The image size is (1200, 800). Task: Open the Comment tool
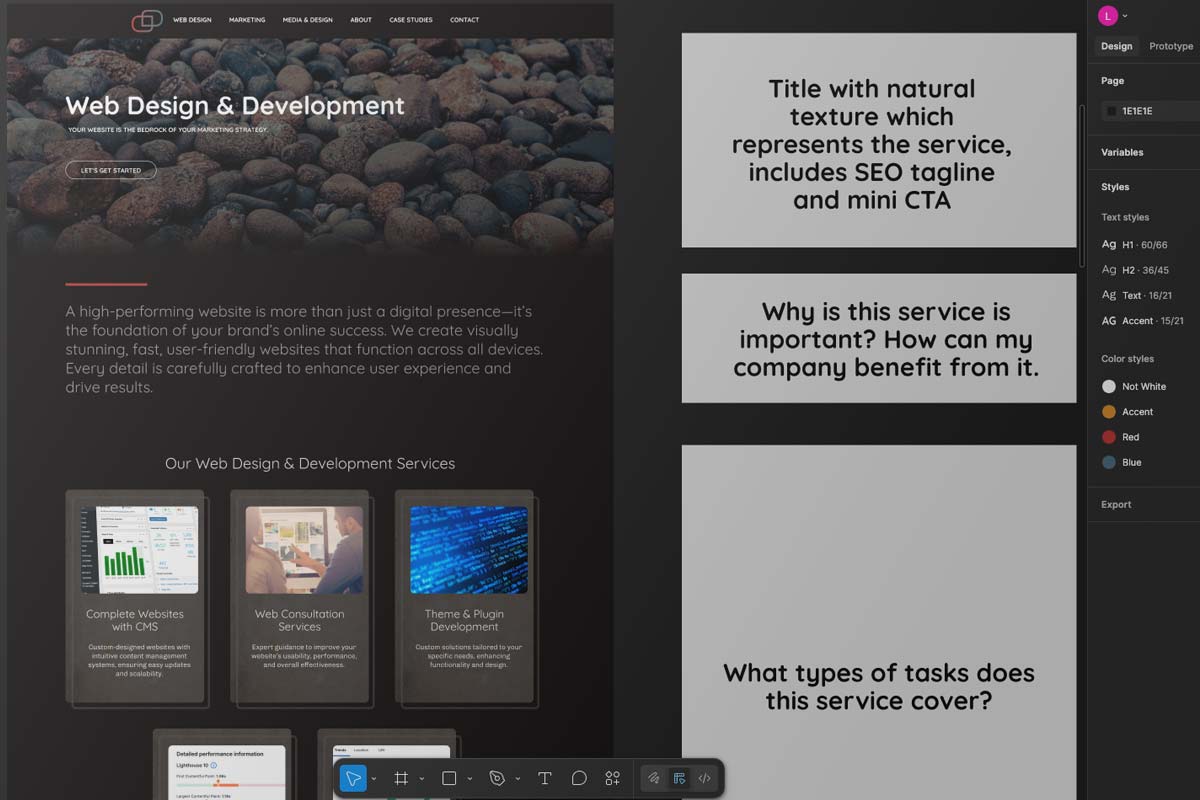click(580, 778)
